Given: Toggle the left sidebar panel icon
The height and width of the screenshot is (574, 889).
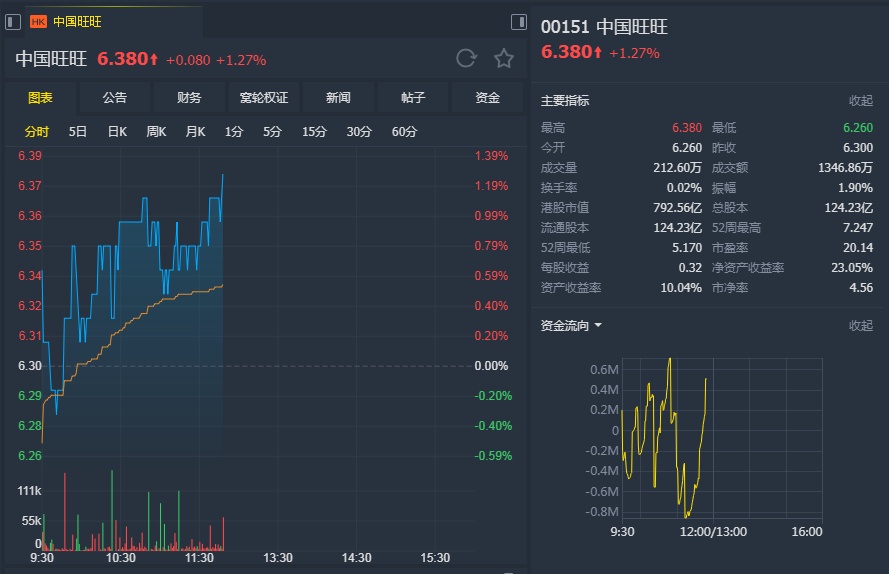Looking at the screenshot, I should (x=13, y=22).
